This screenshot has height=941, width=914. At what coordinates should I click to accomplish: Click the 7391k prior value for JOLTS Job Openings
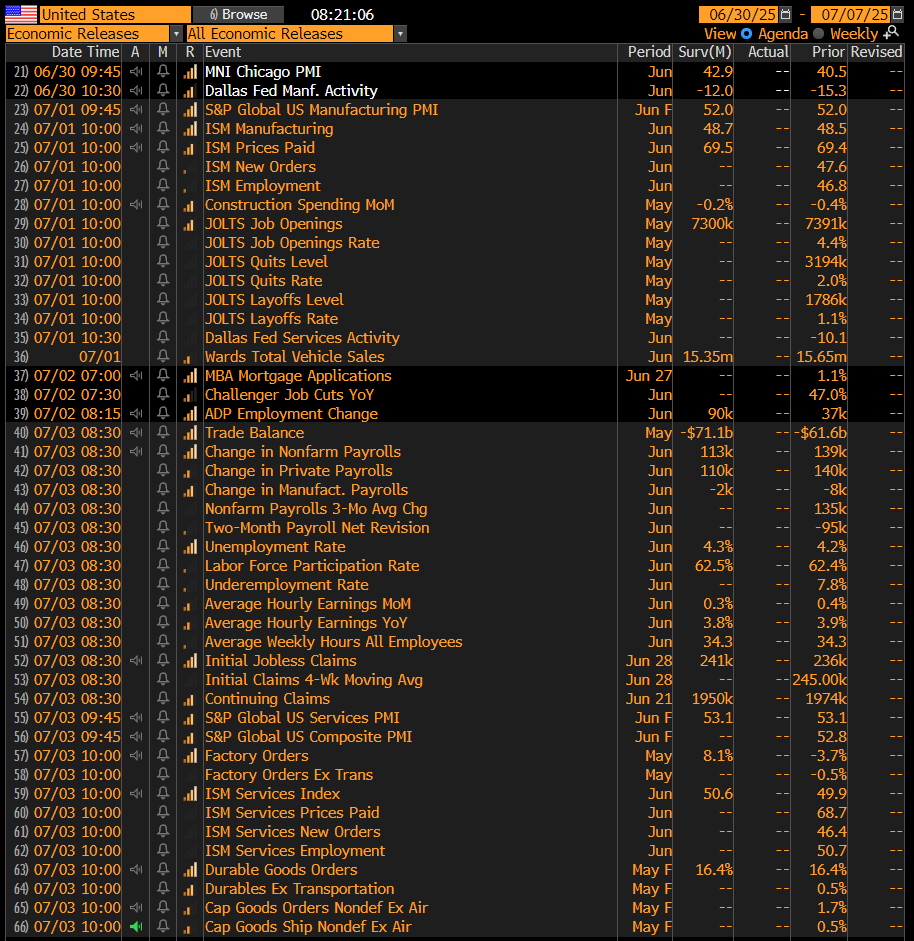[x=826, y=223]
